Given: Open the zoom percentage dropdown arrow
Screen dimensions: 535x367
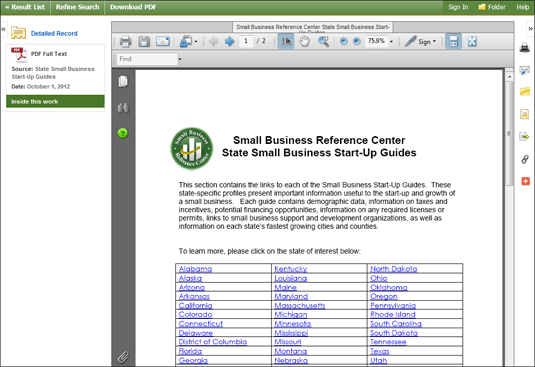Looking at the screenshot, I should 391,42.
